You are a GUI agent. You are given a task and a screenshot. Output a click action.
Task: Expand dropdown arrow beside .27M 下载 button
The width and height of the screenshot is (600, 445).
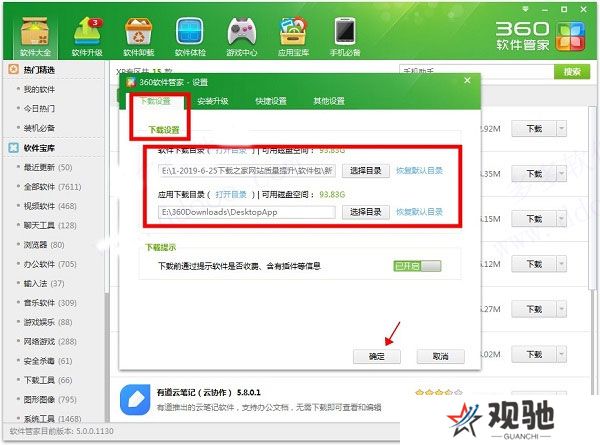[x=562, y=309]
